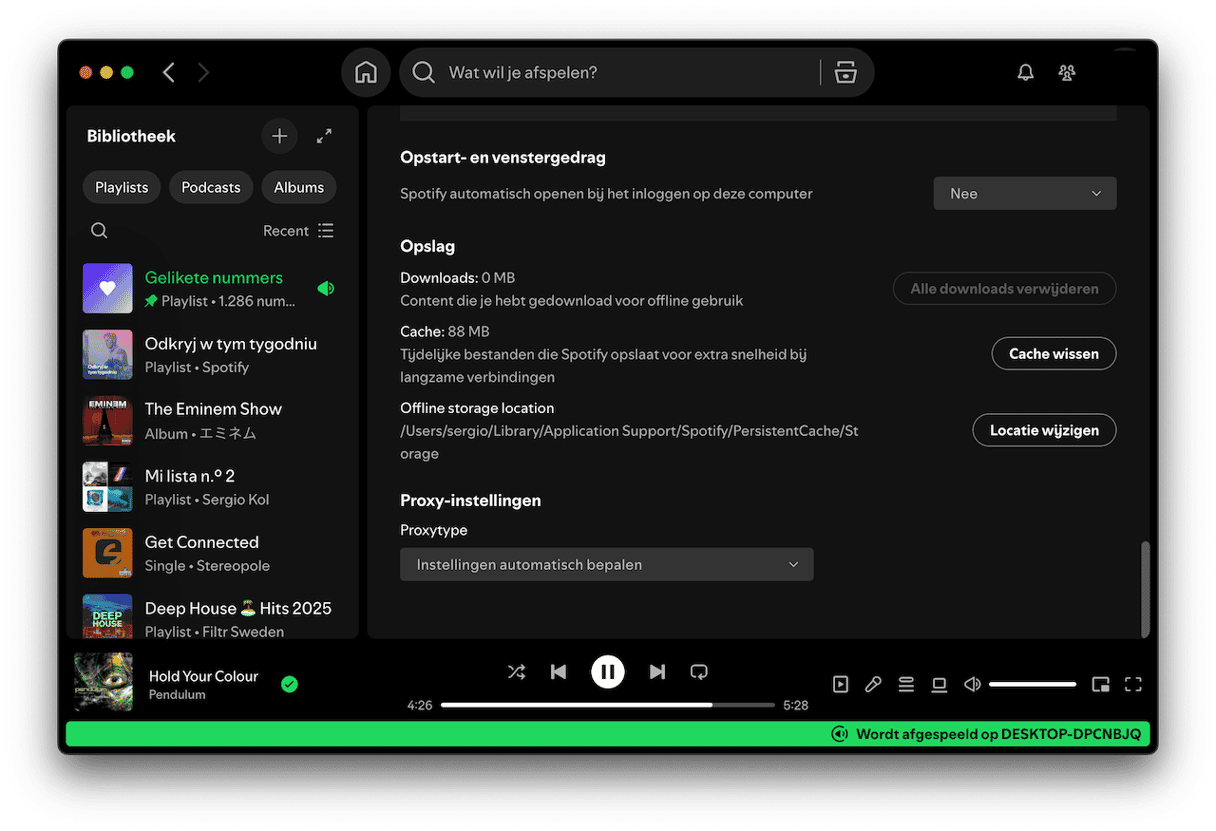Create a playlist with the plus button
1216x831 pixels.
[279, 136]
